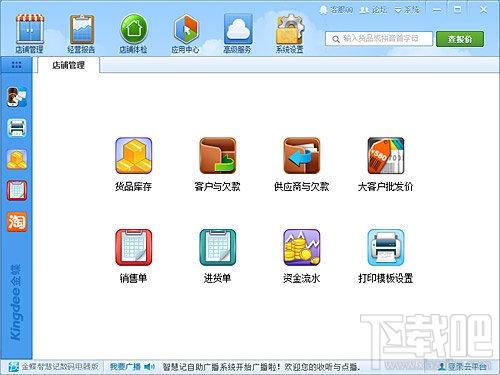Open the 经营报告 report icon
This screenshot has width=500, height=375.
click(x=81, y=33)
